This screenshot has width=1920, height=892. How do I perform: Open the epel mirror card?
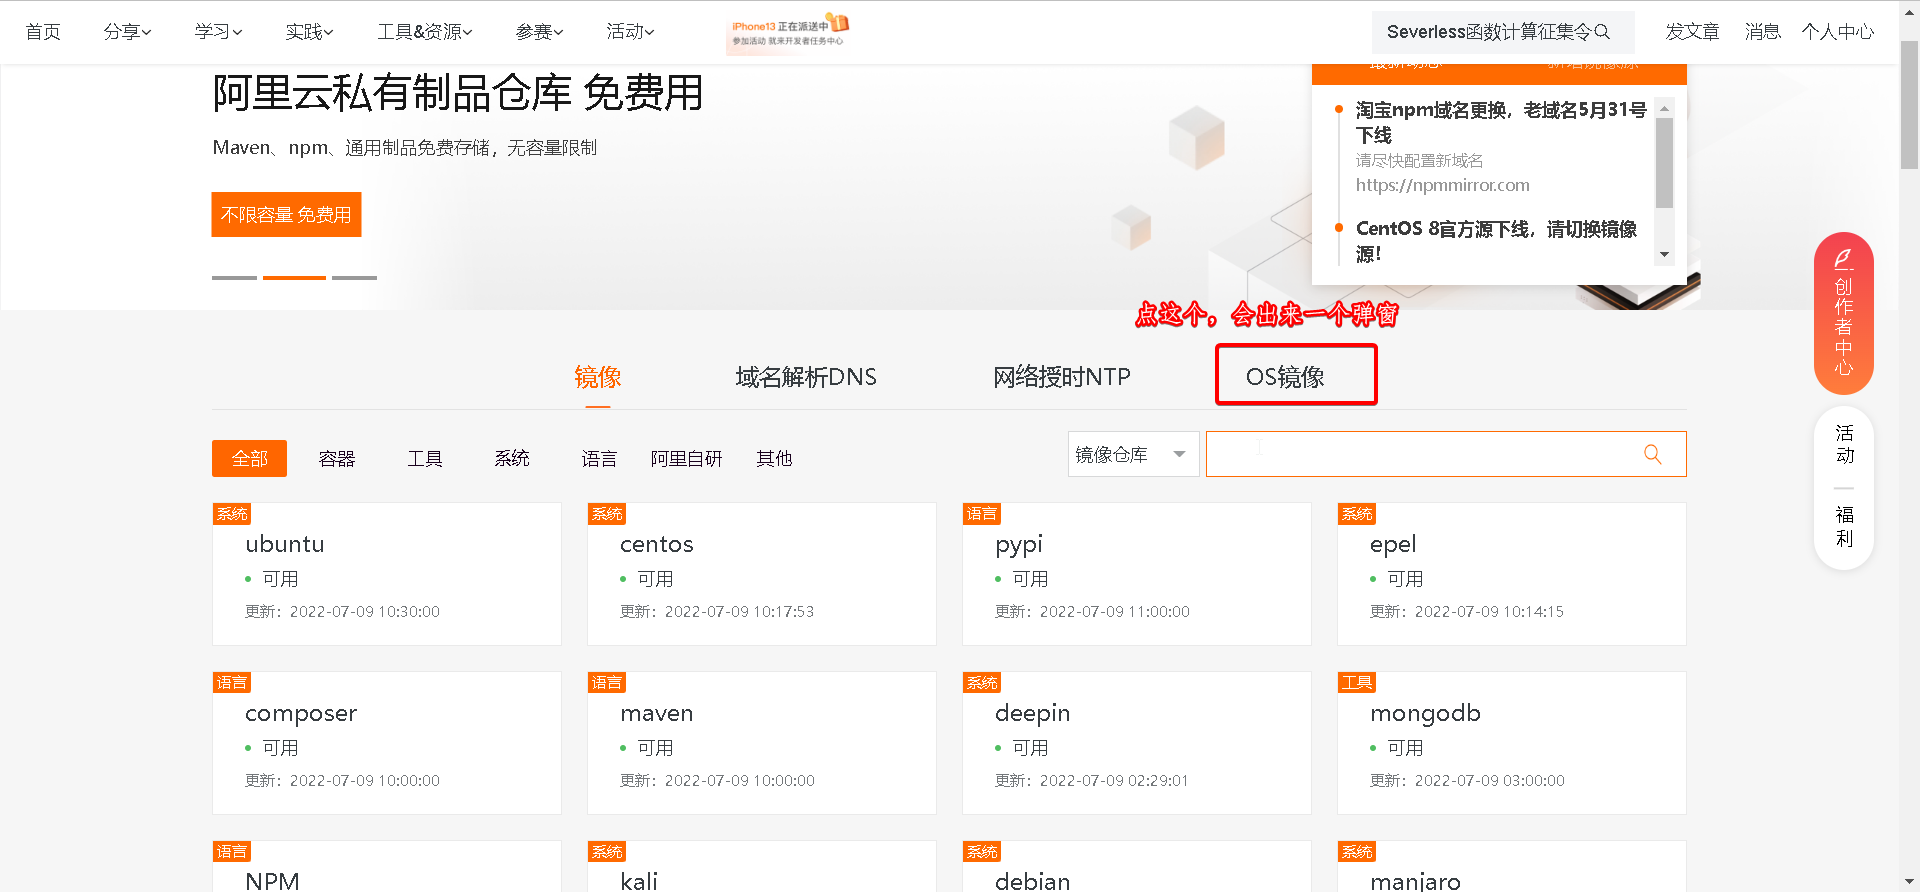click(1512, 574)
